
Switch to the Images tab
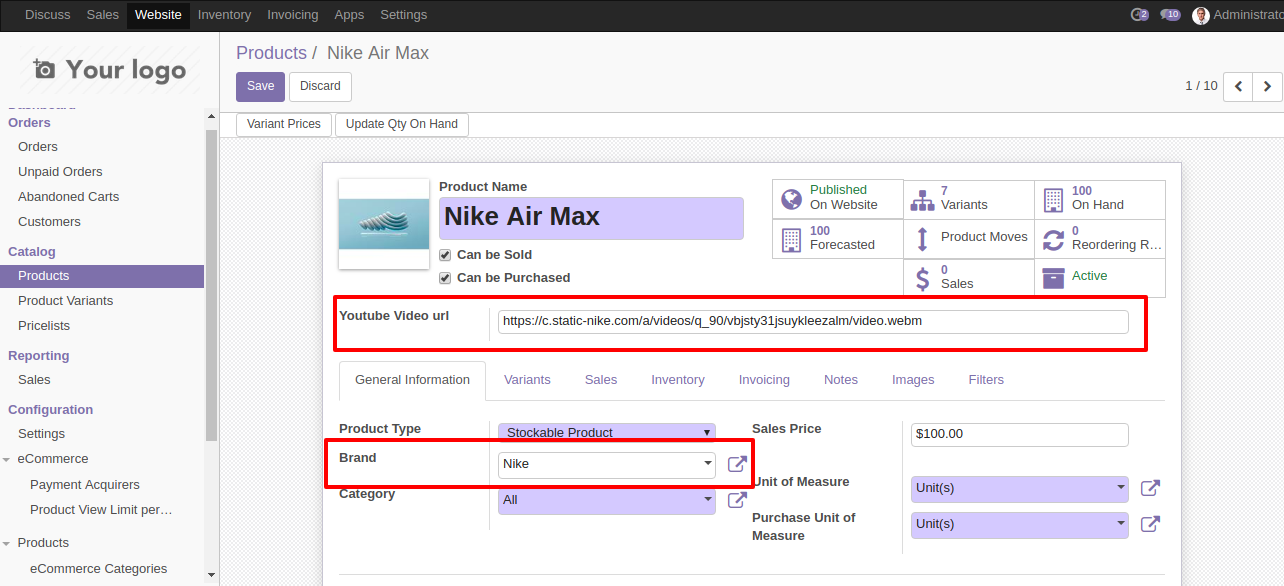[913, 380]
